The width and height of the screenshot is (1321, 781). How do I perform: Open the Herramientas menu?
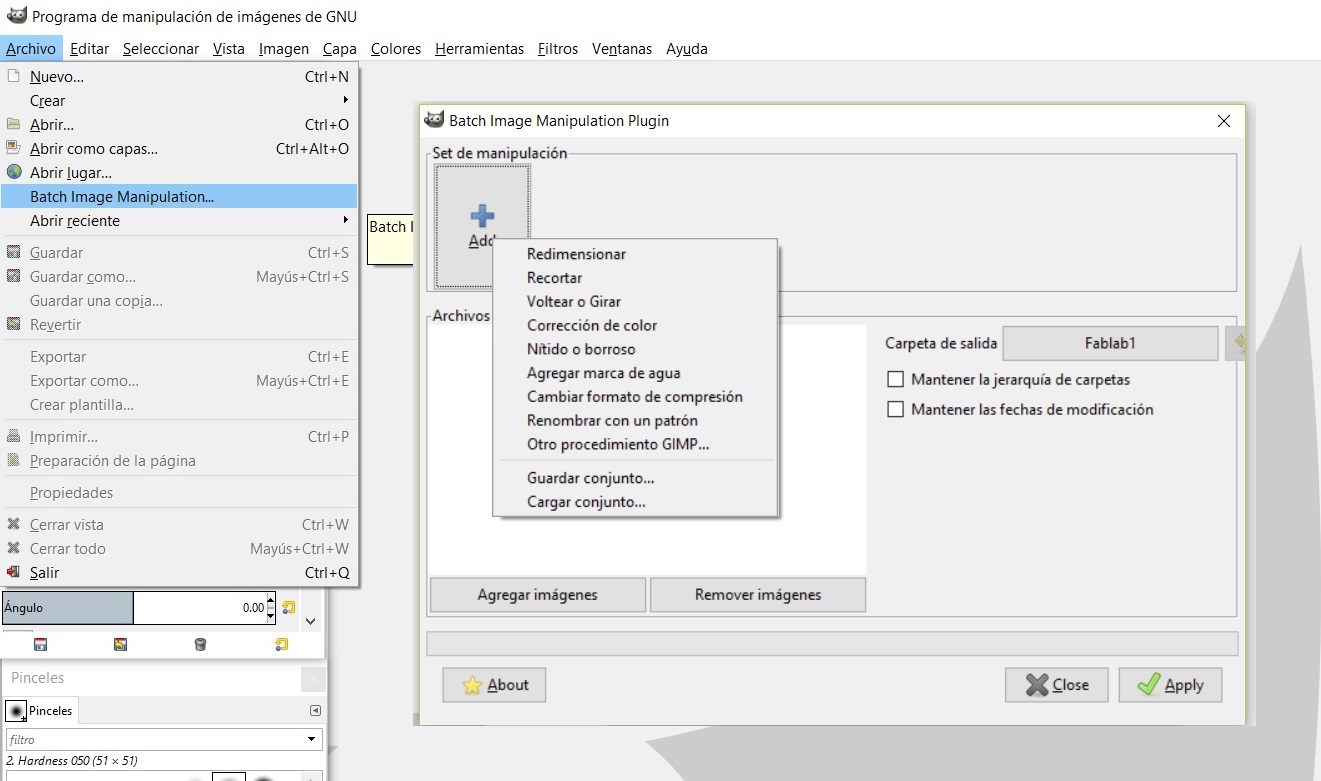click(480, 48)
